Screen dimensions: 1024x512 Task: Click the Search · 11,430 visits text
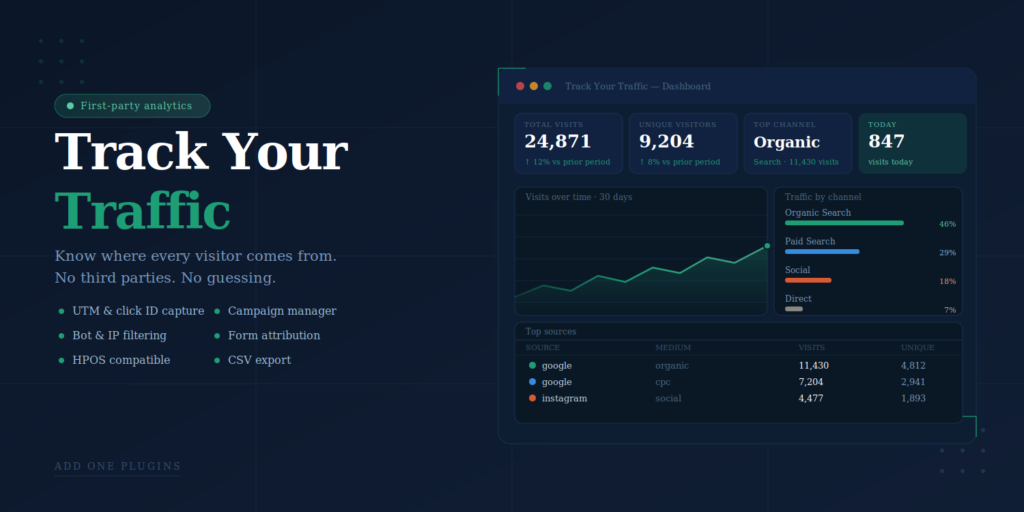click(796, 162)
